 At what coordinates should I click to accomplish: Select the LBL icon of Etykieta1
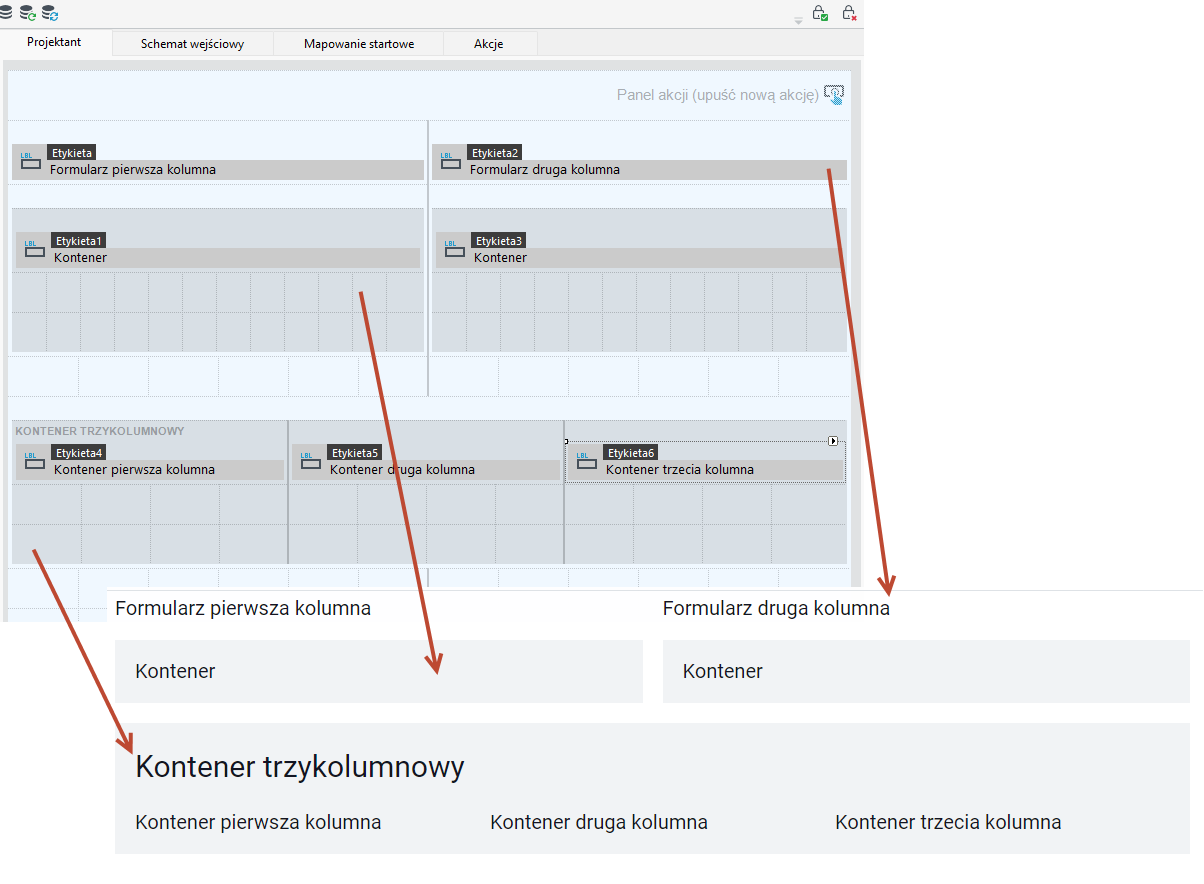(35, 249)
